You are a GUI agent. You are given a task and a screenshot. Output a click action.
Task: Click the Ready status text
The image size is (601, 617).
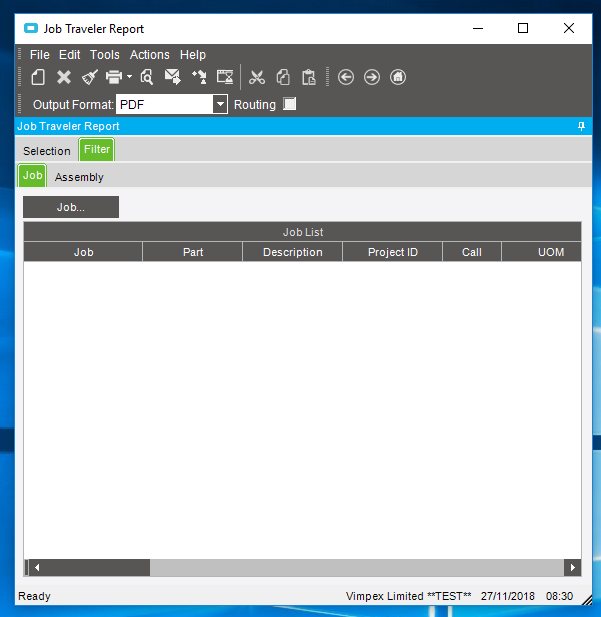(x=35, y=596)
